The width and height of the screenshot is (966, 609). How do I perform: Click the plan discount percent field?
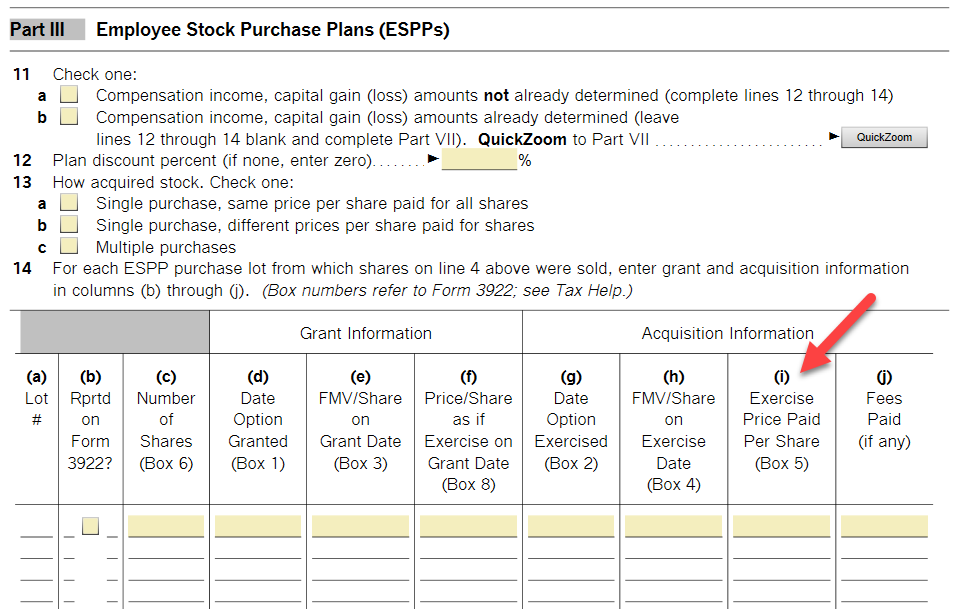point(479,159)
